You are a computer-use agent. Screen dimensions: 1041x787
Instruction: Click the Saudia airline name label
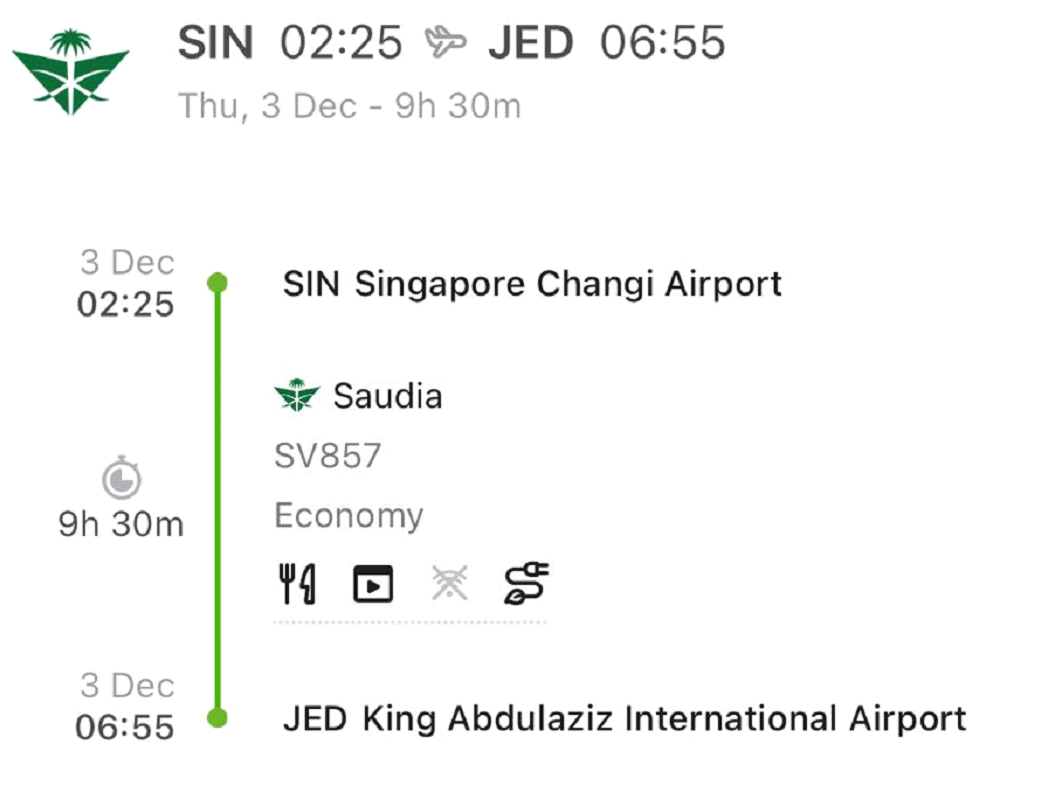[x=387, y=396]
